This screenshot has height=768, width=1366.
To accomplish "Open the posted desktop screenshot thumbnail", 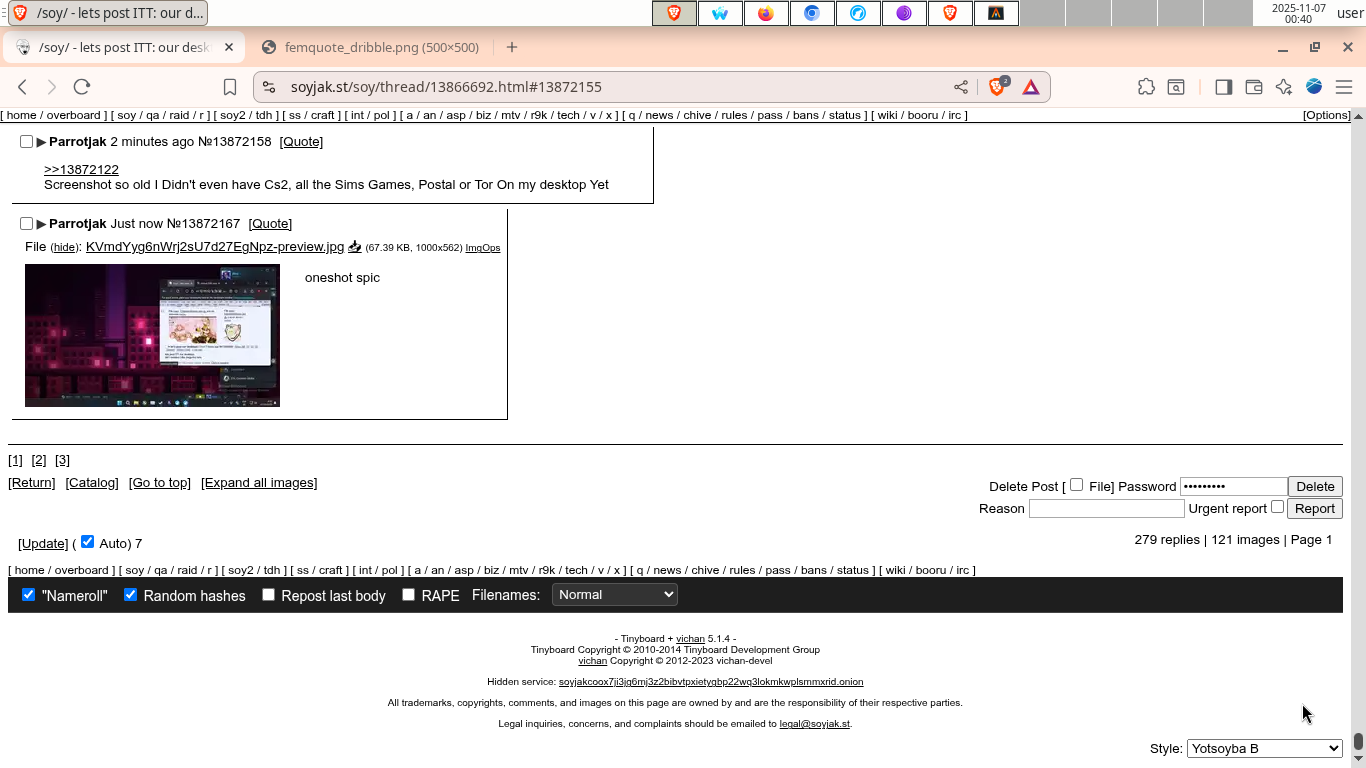I will point(152,335).
